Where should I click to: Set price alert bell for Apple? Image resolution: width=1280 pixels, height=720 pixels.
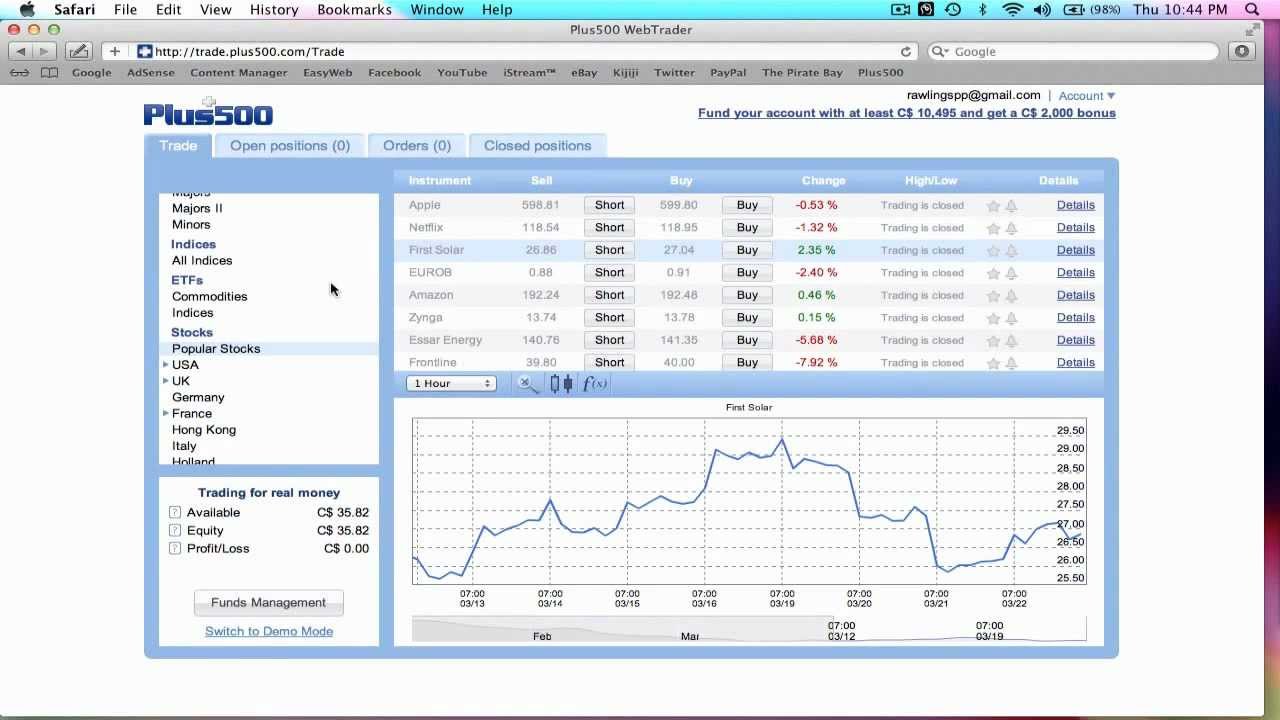pos(1011,206)
